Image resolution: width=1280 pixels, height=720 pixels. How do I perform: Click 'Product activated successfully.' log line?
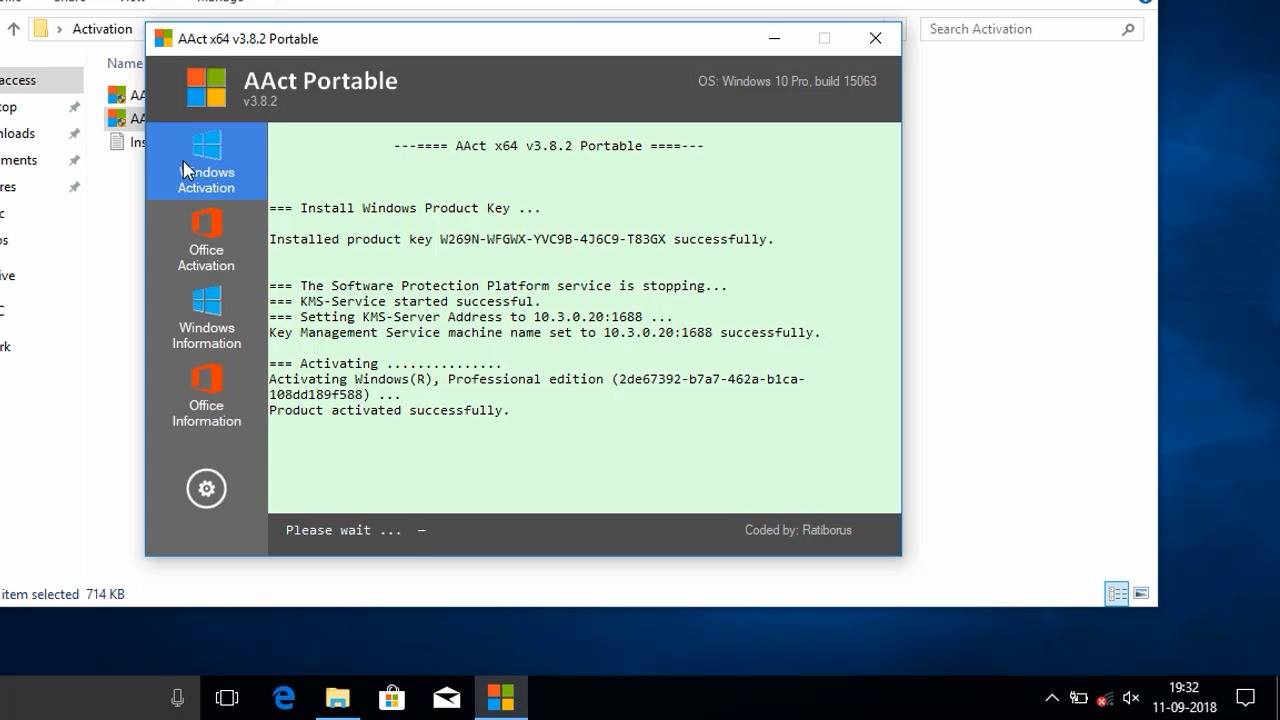coord(389,411)
